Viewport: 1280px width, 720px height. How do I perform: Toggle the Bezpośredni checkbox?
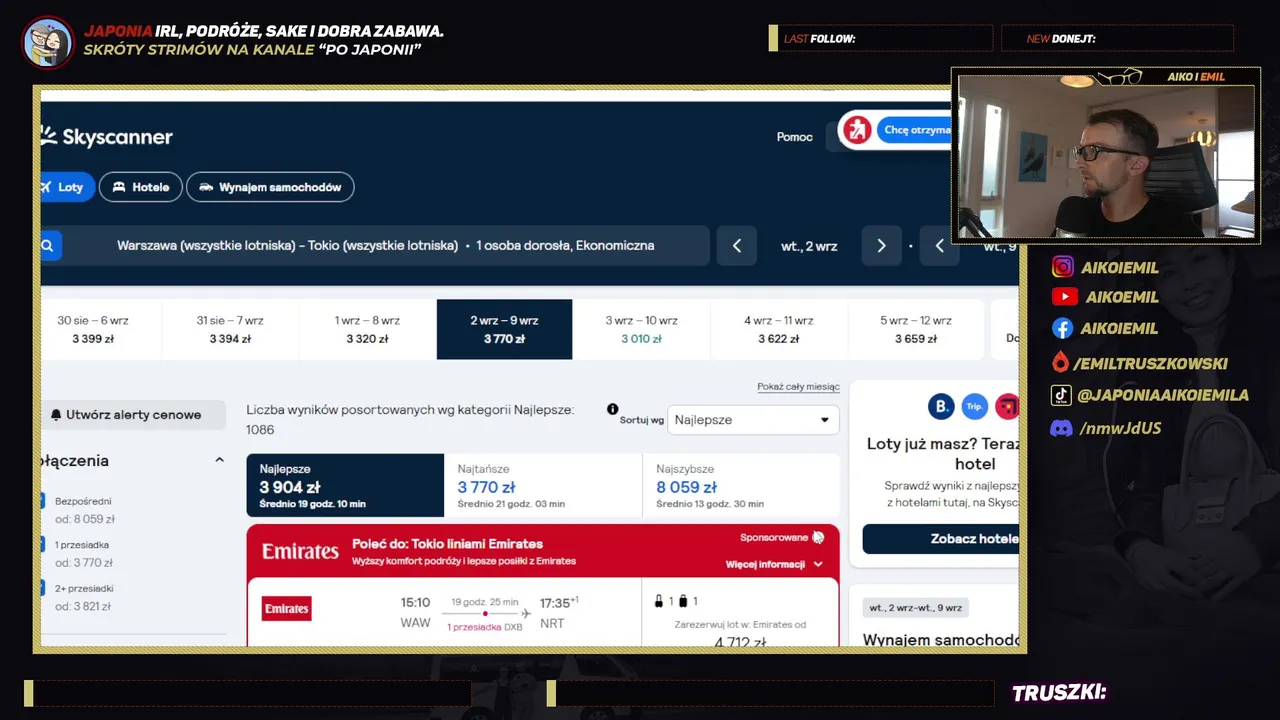click(43, 500)
